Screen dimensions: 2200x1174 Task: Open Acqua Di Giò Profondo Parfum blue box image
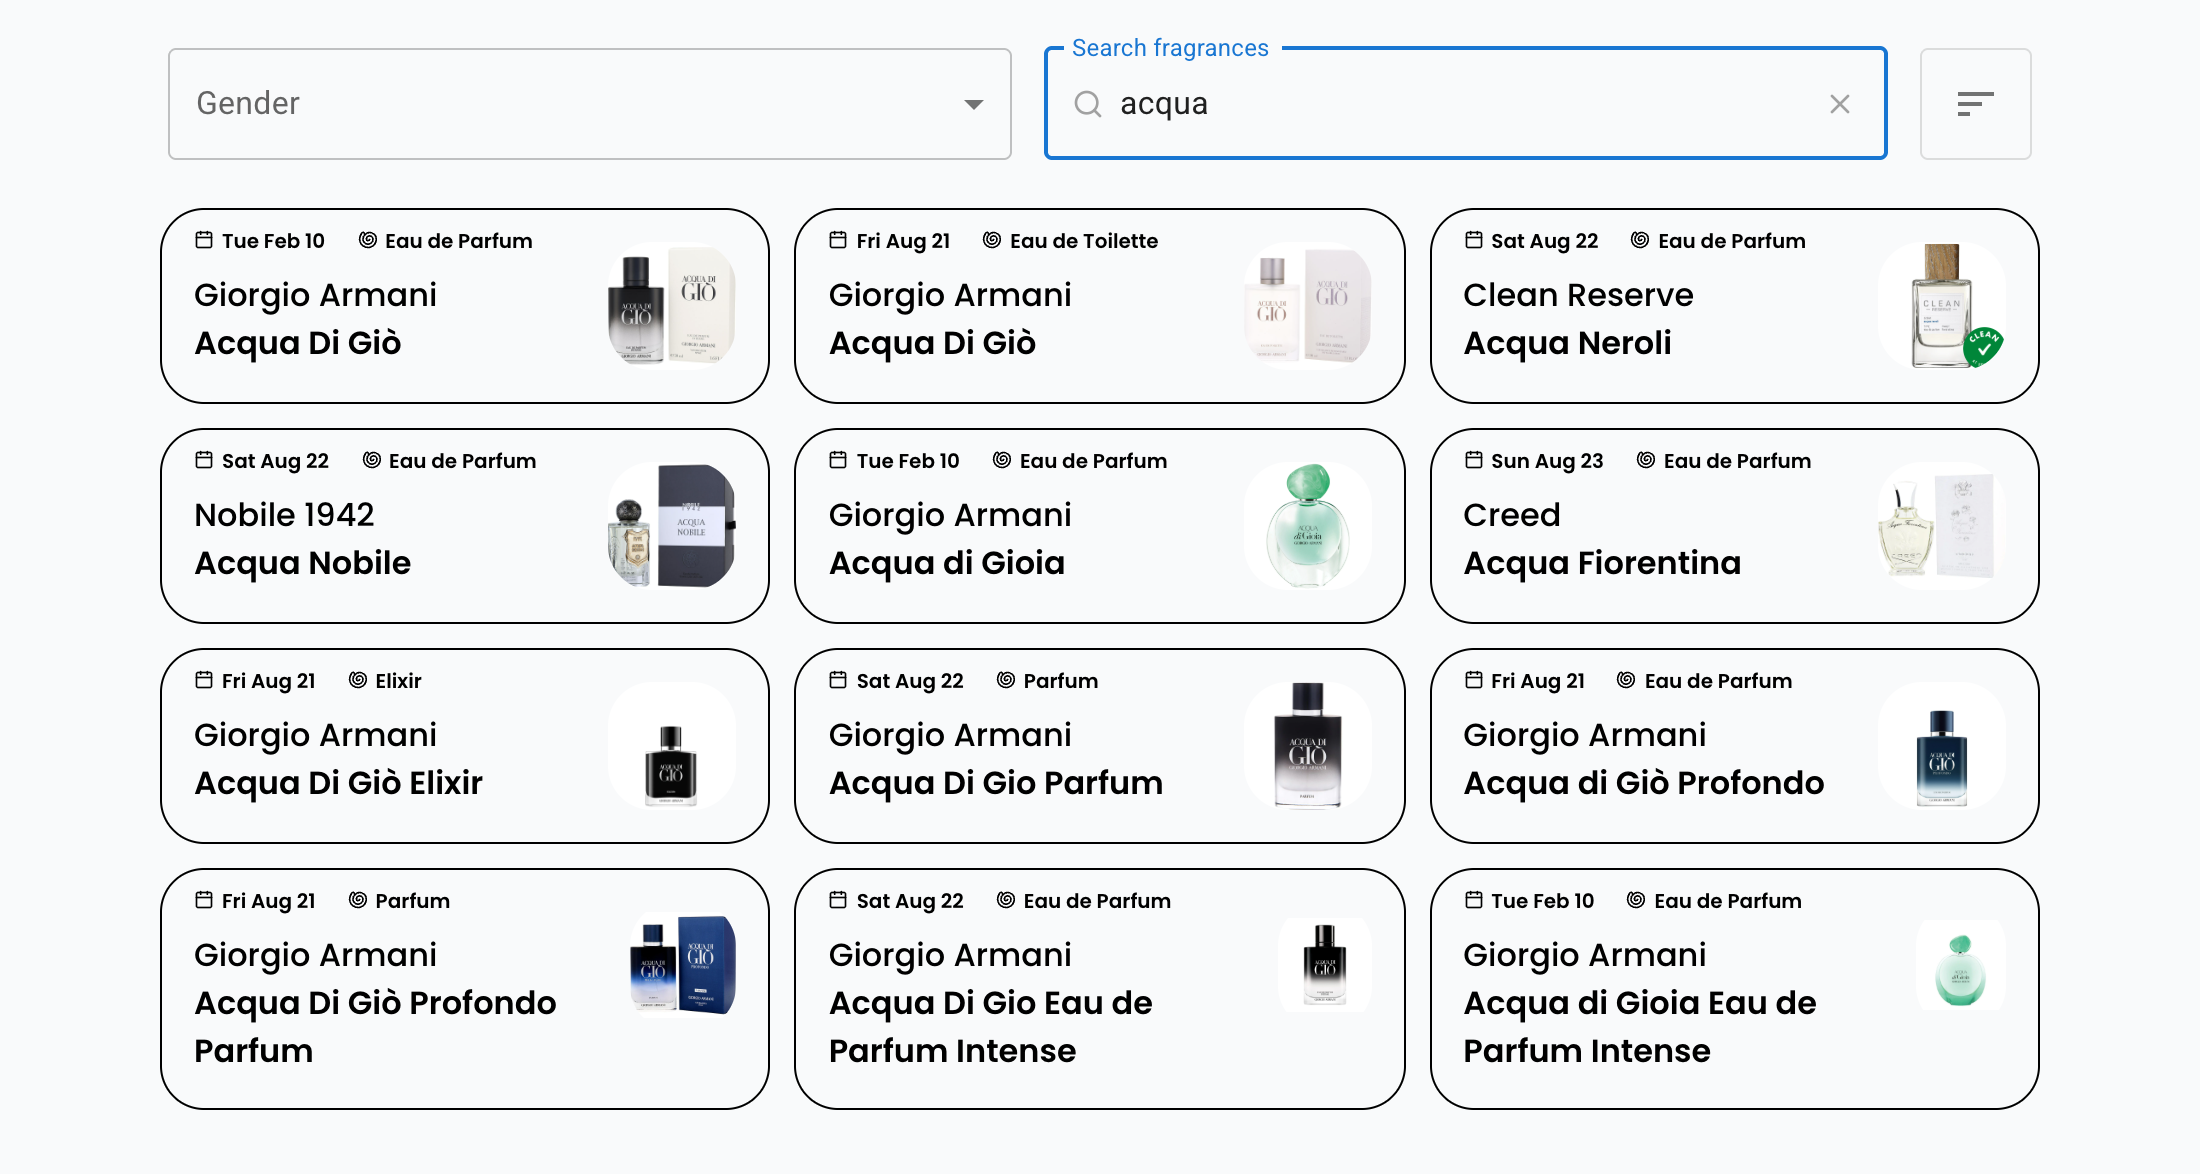(x=683, y=965)
